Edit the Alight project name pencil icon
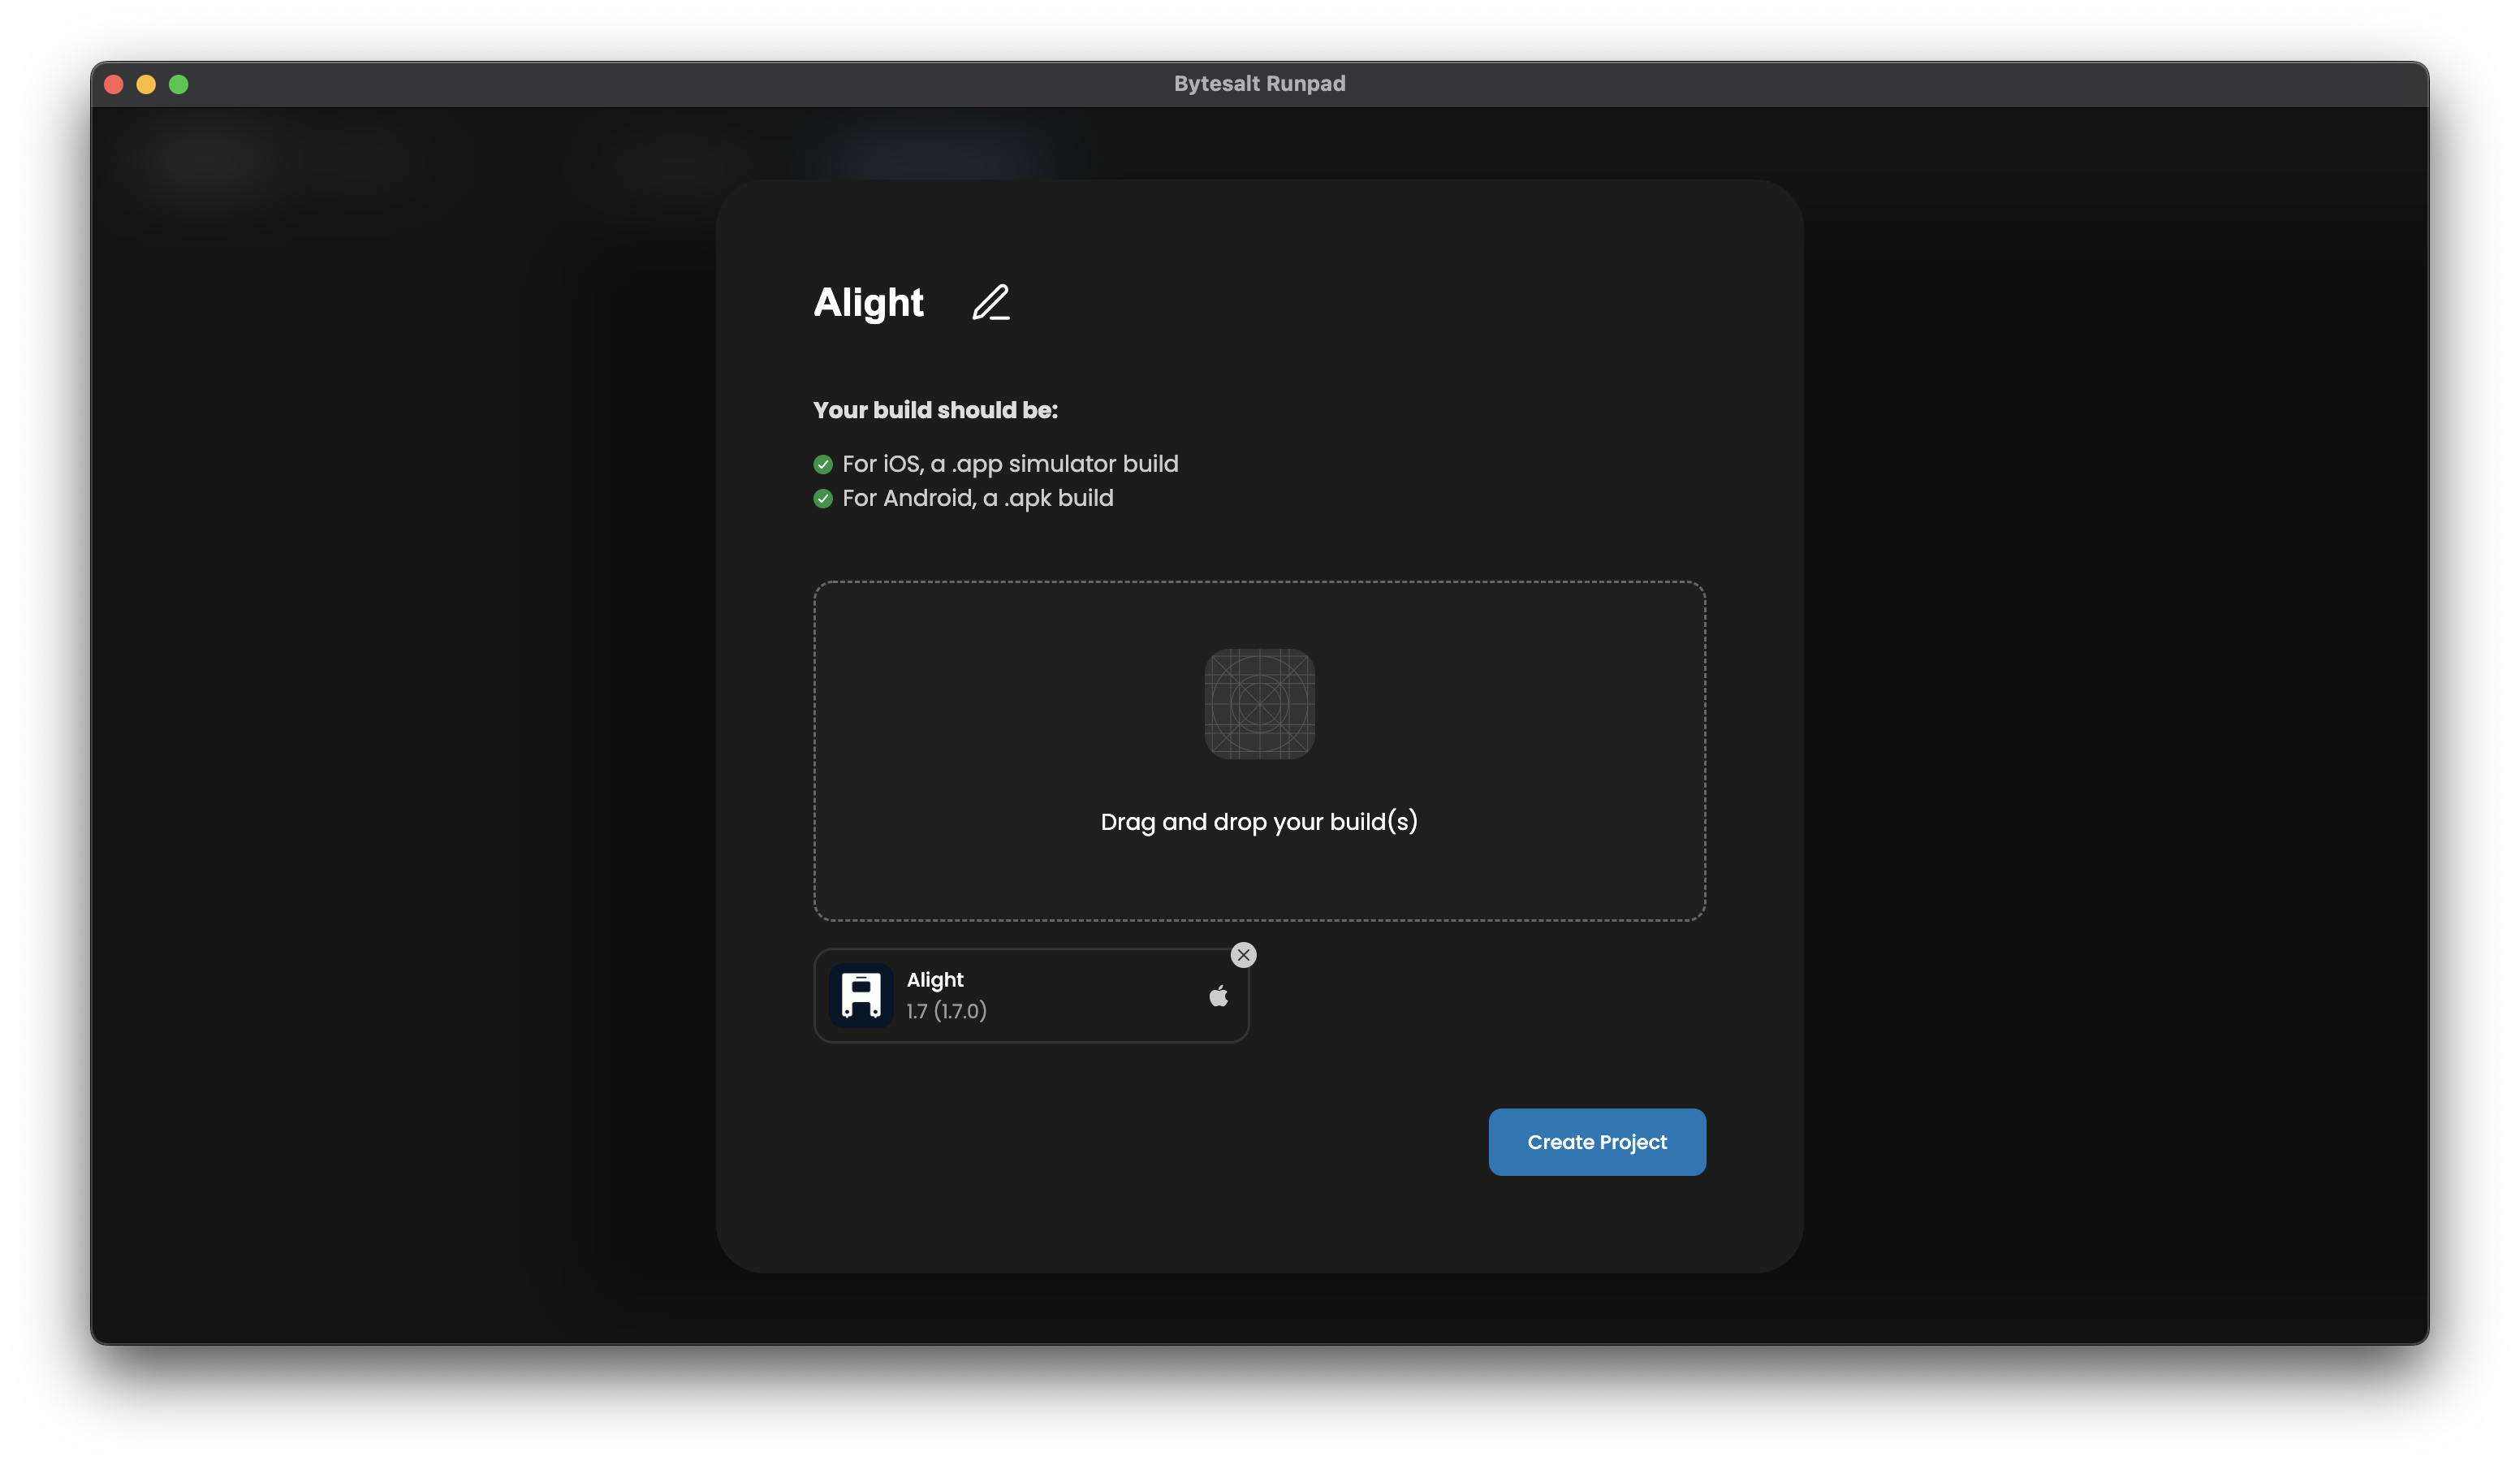Image resolution: width=2520 pixels, height=1465 pixels. click(x=991, y=302)
